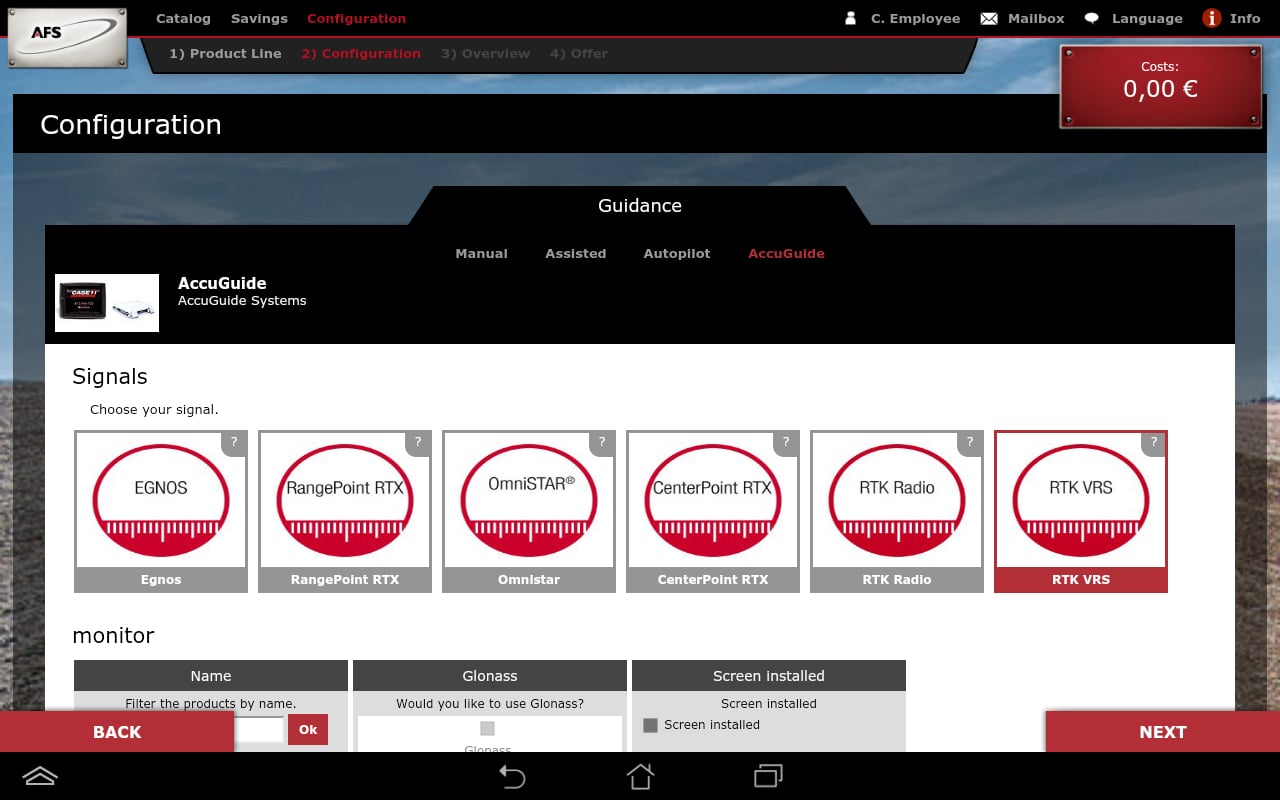Click the Screen installed column header

point(769,675)
